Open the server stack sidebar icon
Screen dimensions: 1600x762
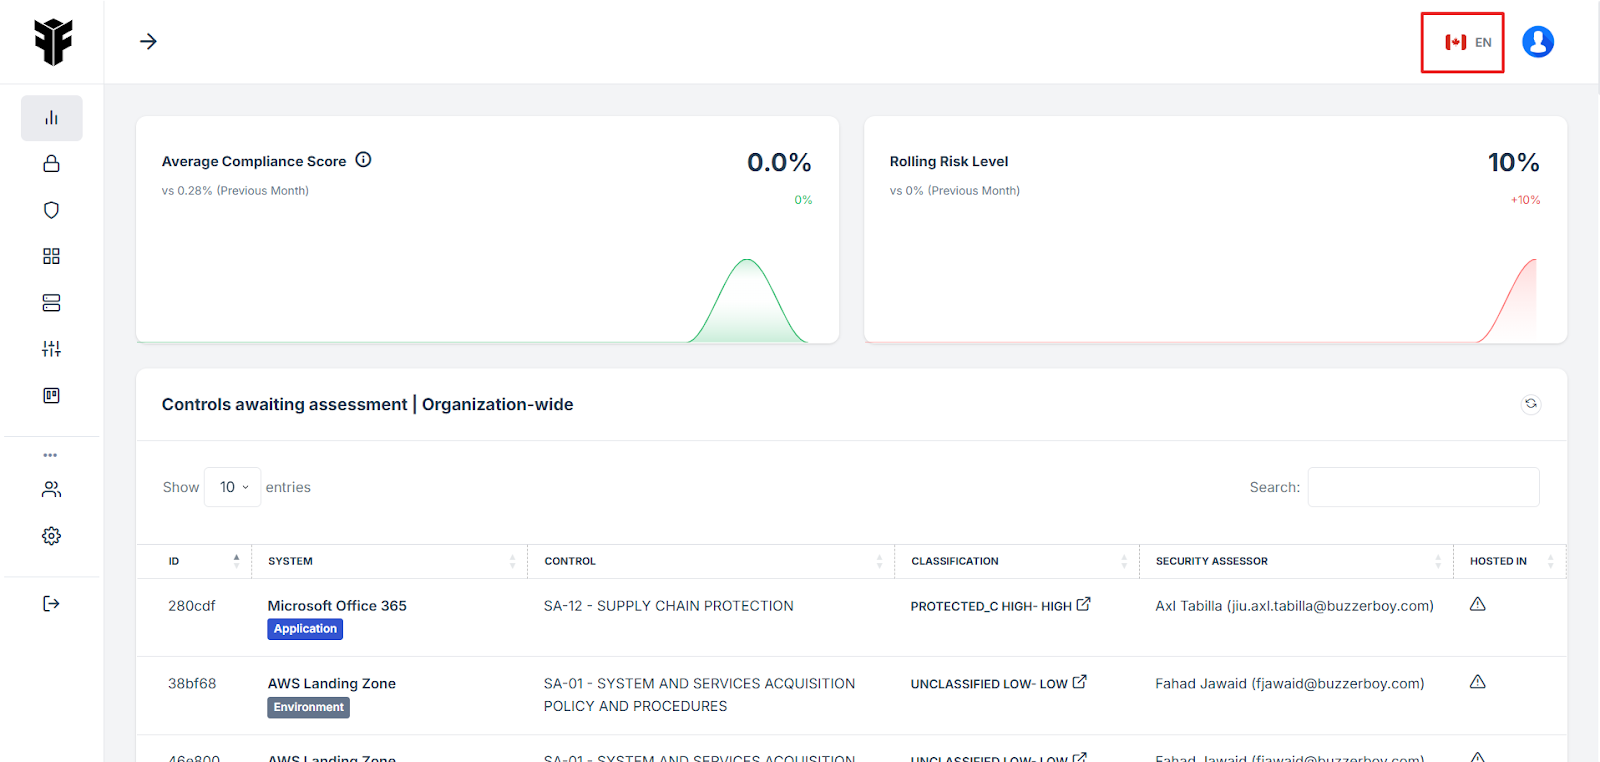[51, 303]
